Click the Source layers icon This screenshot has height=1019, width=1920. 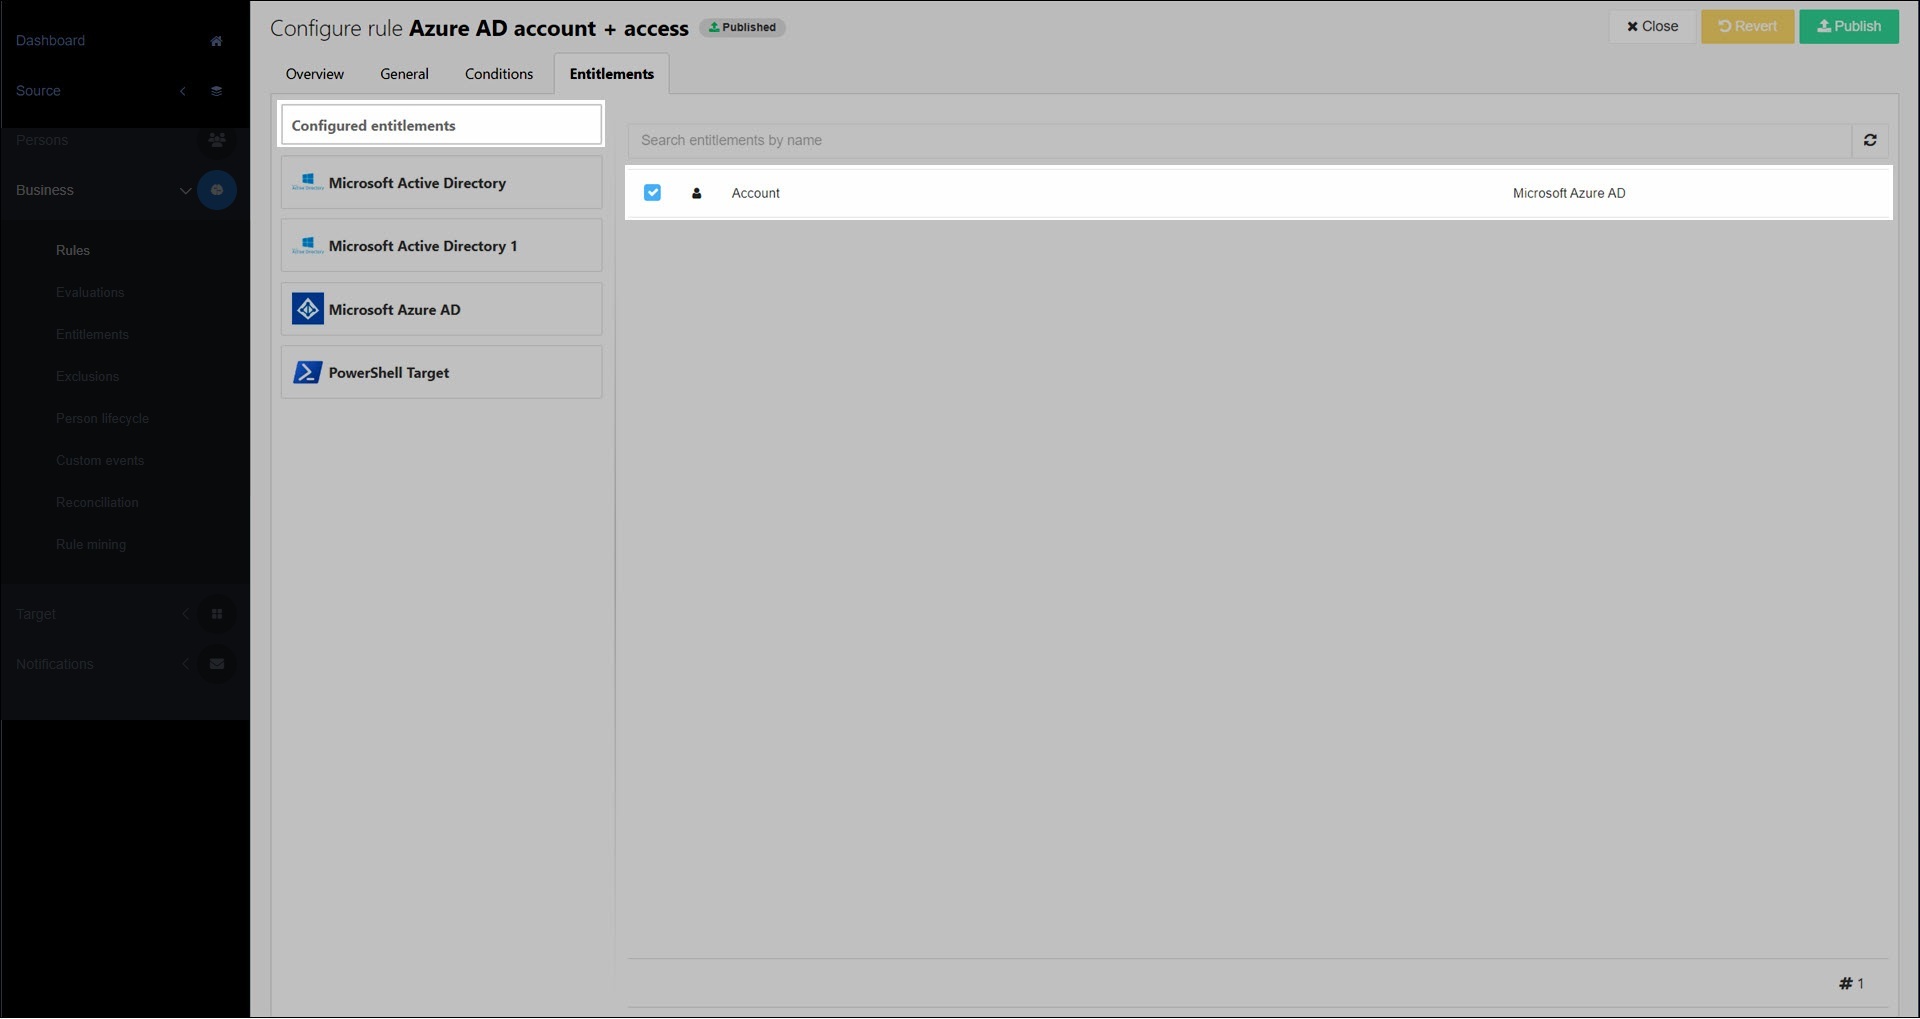click(x=216, y=91)
